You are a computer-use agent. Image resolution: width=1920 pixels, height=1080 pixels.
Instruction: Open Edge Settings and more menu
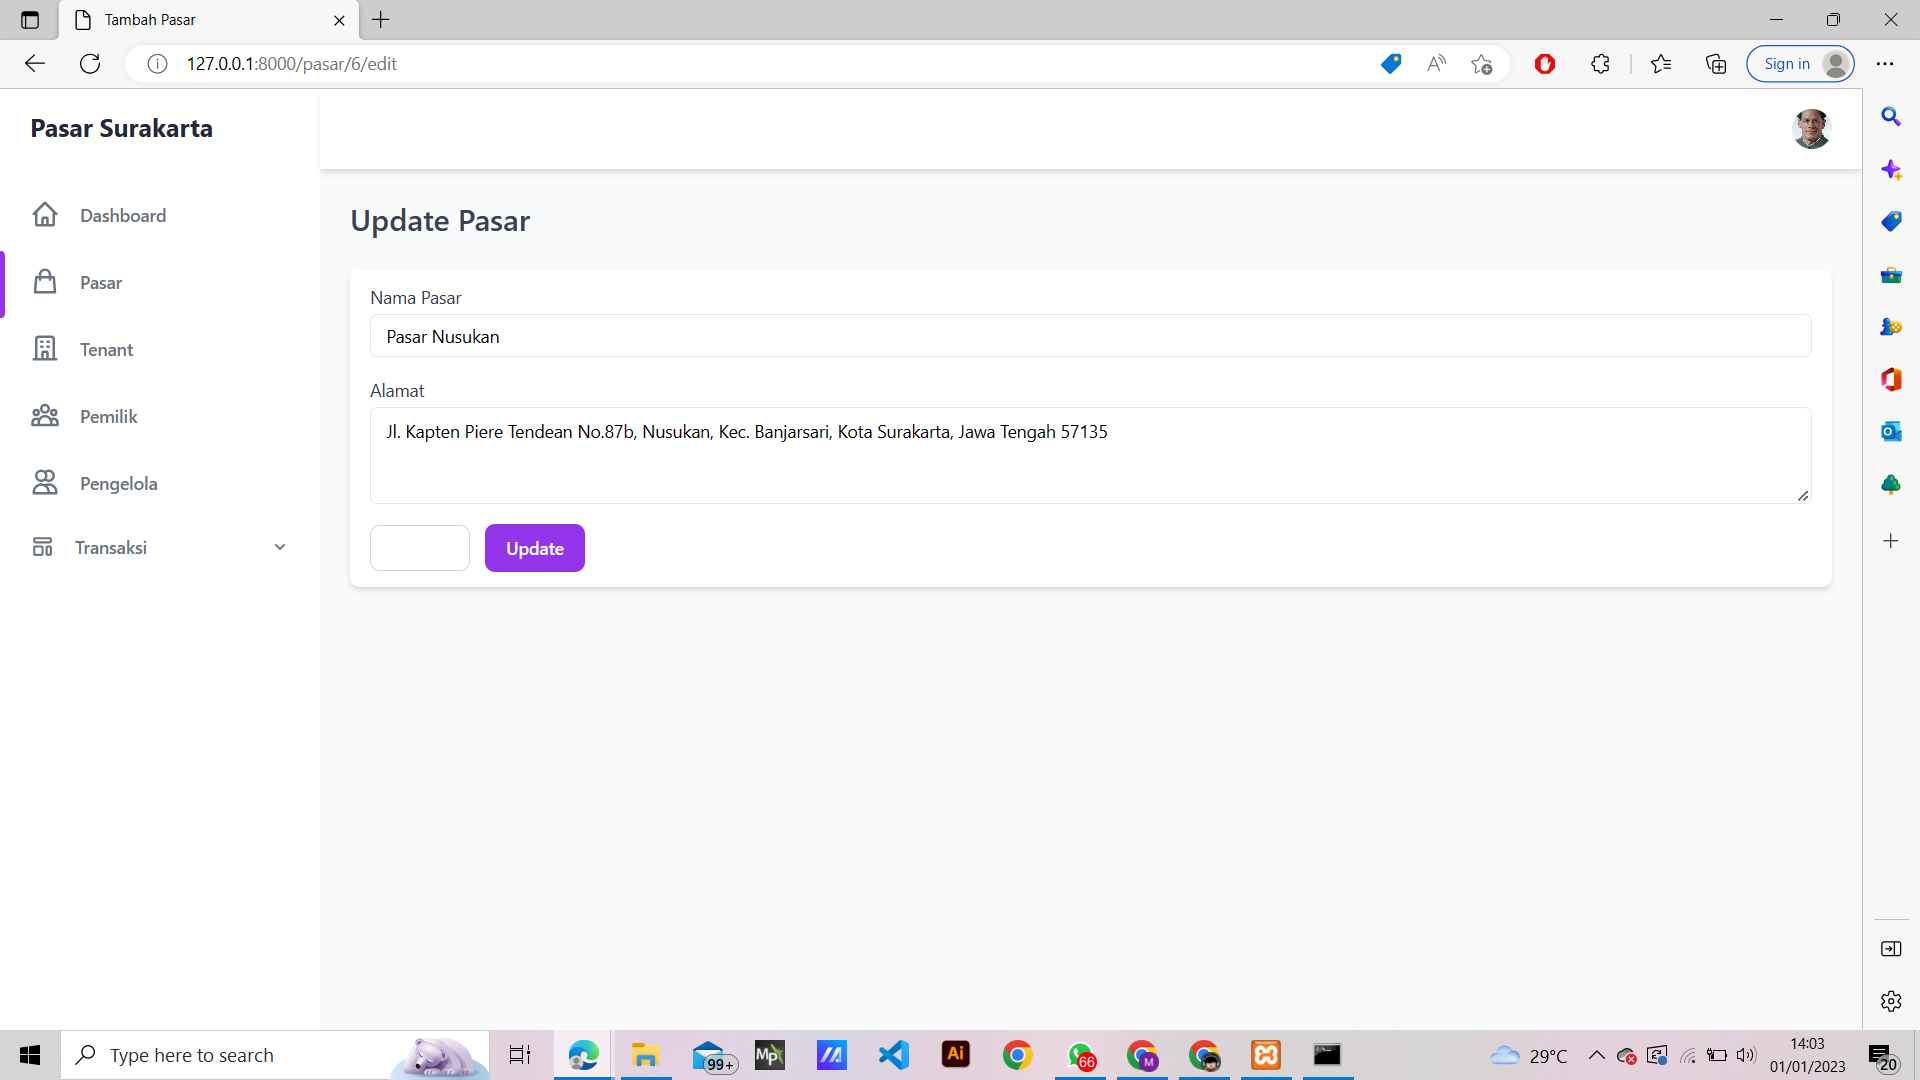tap(1886, 63)
